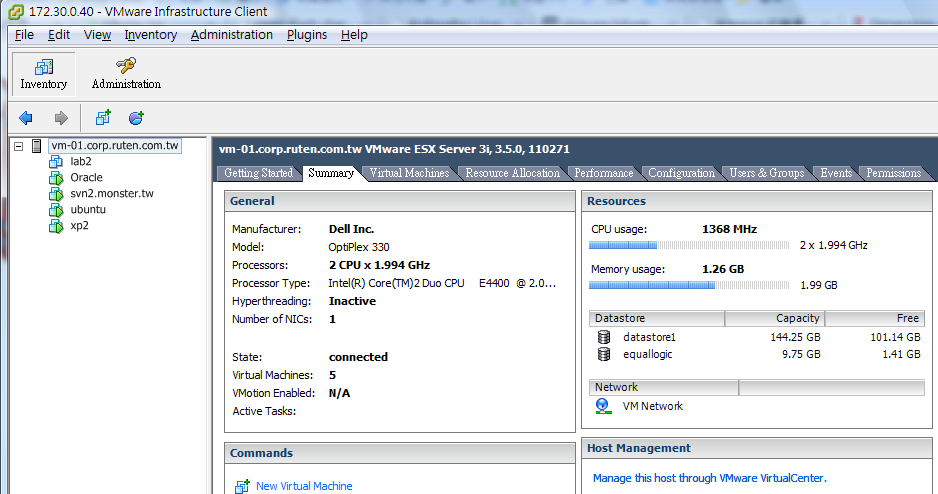Image resolution: width=938 pixels, height=494 pixels.
Task: Switch to the Virtual Machines tab
Action: pyautogui.click(x=409, y=173)
